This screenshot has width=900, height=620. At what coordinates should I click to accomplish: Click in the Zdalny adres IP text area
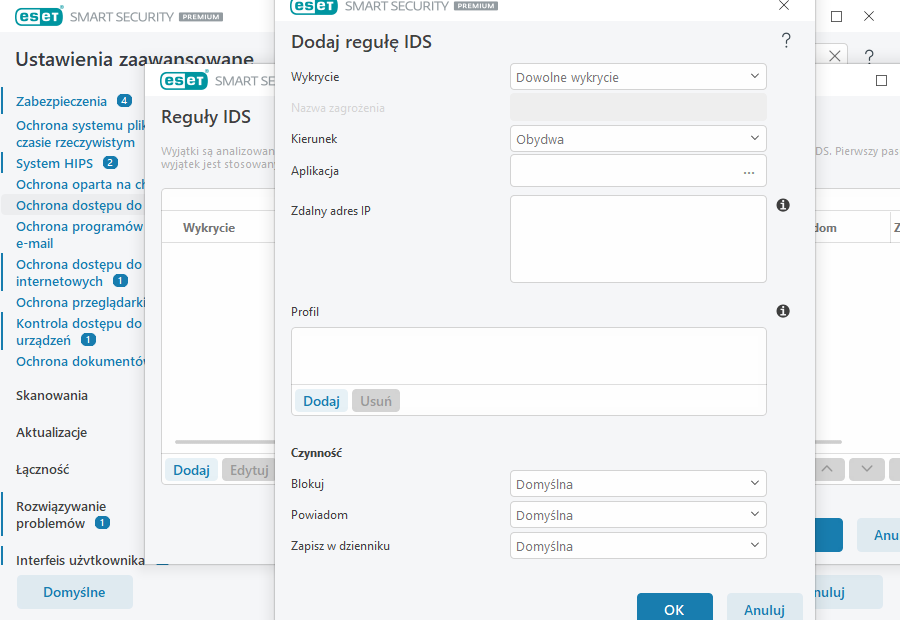pyautogui.click(x=638, y=239)
